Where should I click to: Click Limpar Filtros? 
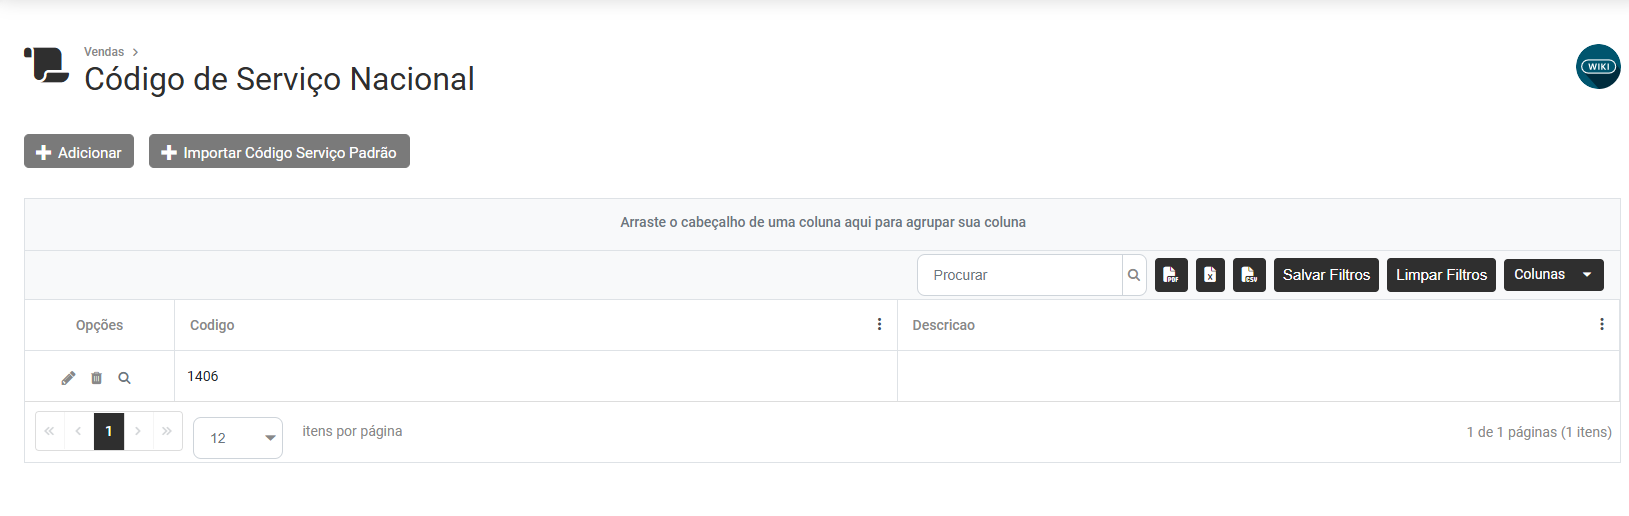point(1441,275)
